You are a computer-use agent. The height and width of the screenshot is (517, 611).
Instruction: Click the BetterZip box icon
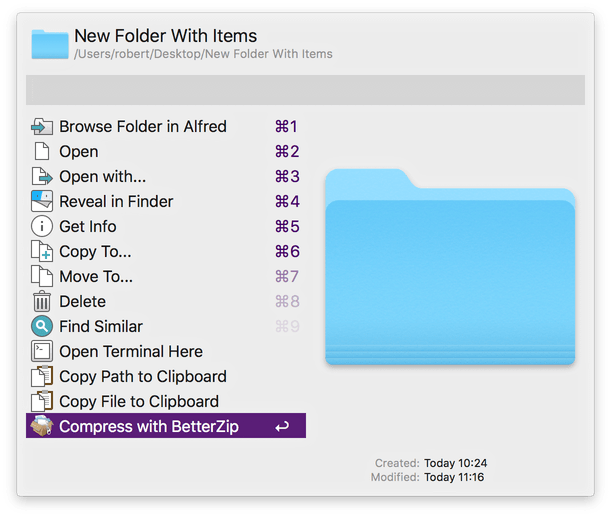click(42, 427)
